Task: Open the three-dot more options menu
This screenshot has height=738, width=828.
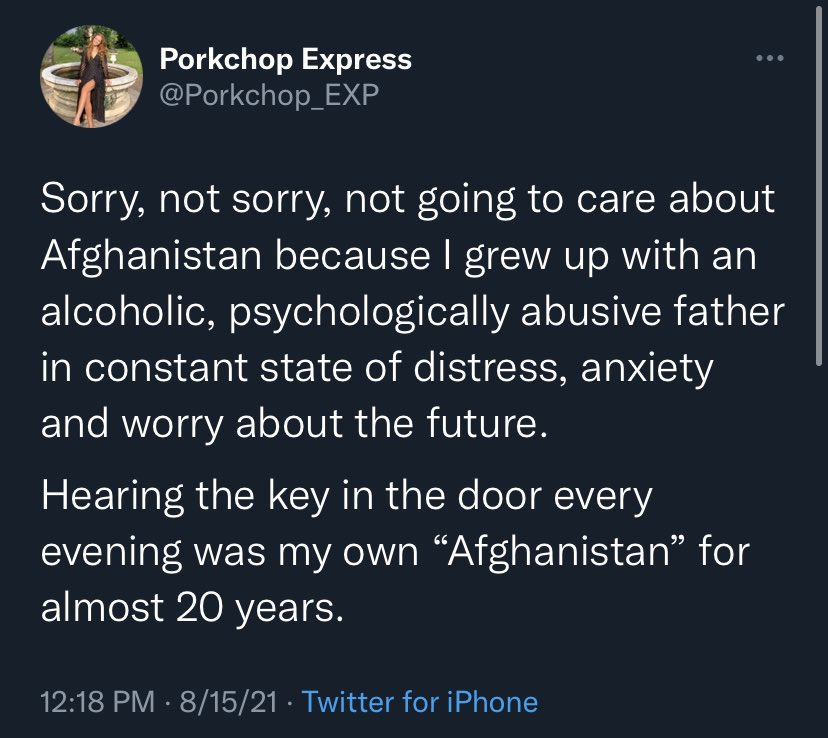Action: tap(767, 58)
